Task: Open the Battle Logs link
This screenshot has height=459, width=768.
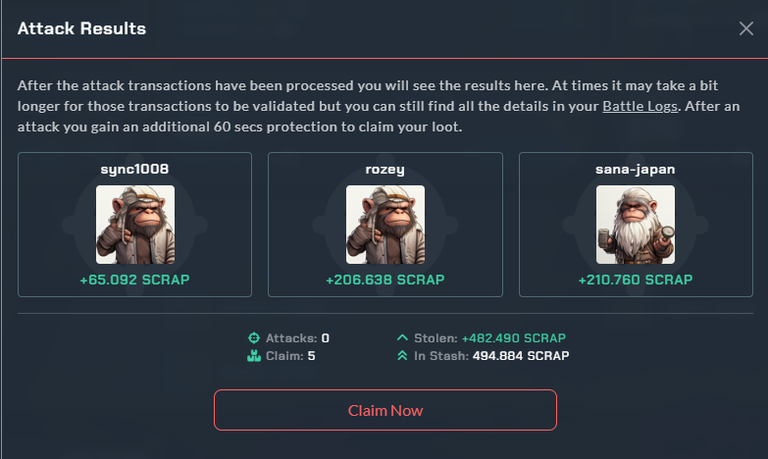Action: 640,106
